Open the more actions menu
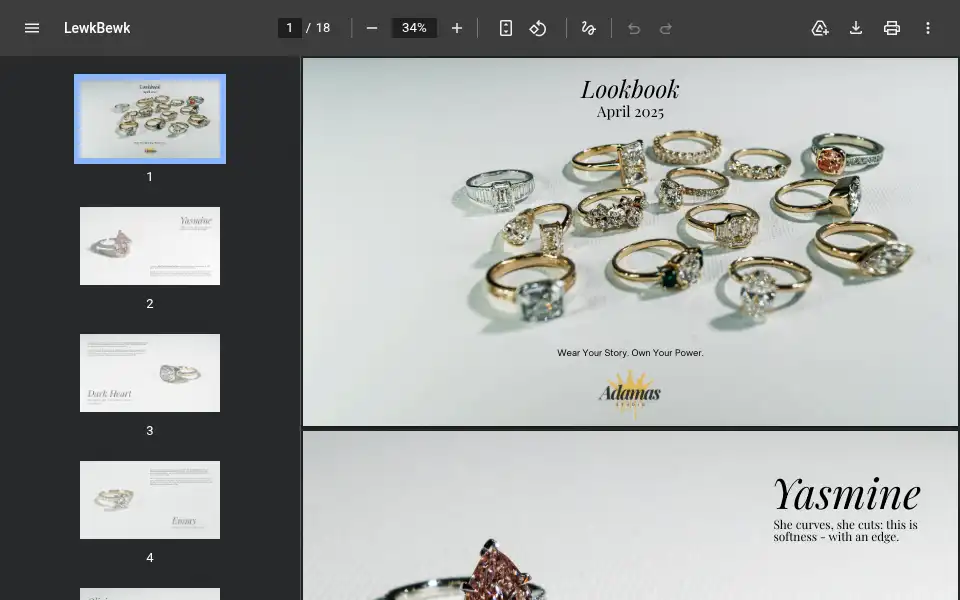960x600 pixels. pyautogui.click(x=928, y=28)
